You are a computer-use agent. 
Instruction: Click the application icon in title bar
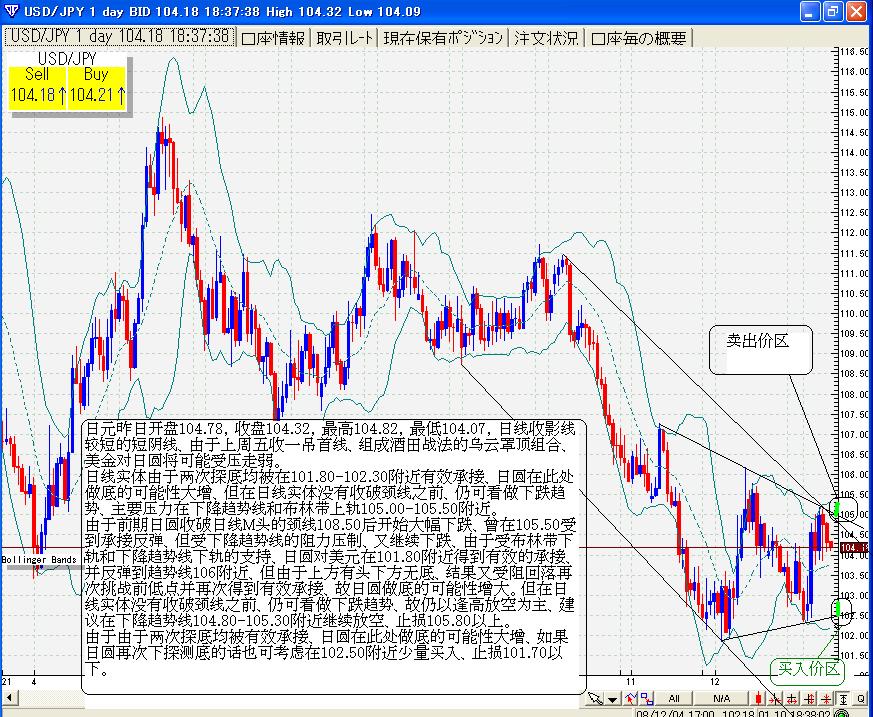(11, 11)
